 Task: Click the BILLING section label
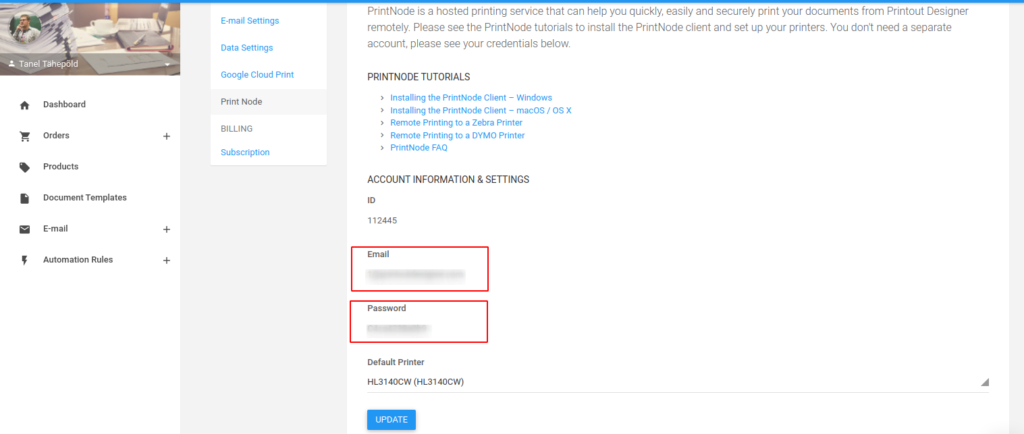click(x=236, y=129)
